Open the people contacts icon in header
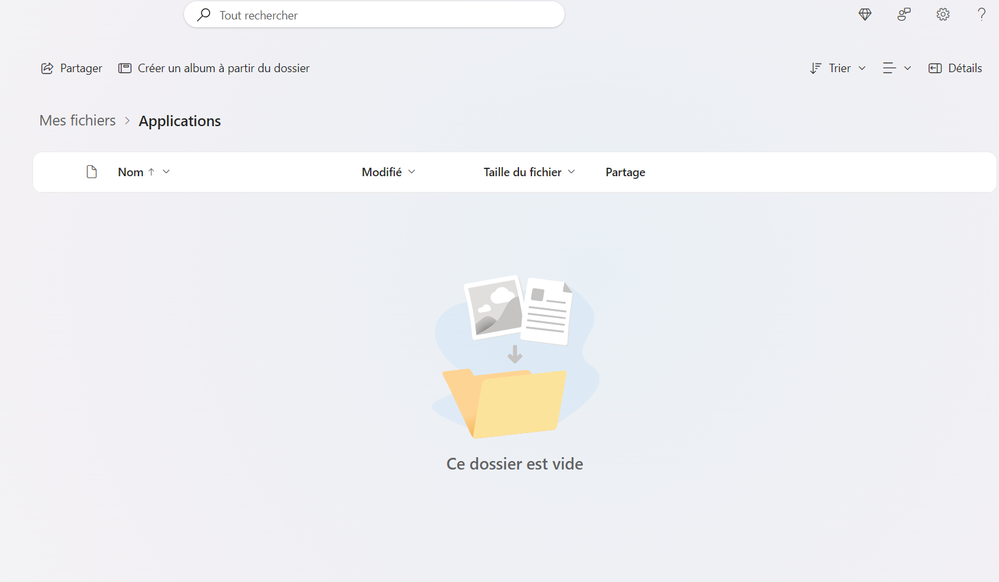999x582 pixels. (904, 14)
